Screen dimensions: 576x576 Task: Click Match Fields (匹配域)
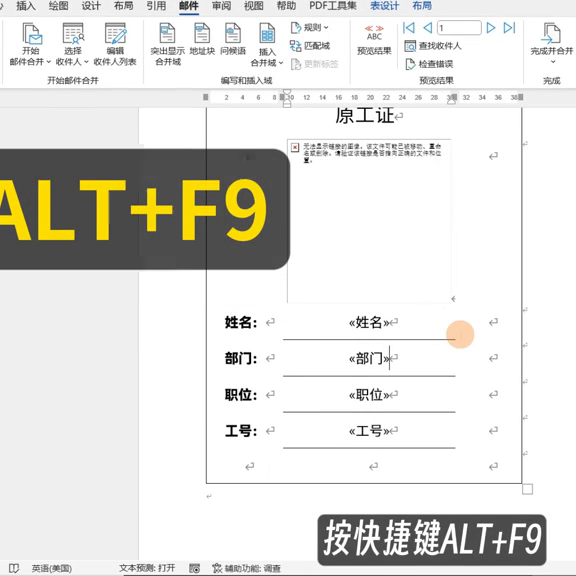[310, 46]
